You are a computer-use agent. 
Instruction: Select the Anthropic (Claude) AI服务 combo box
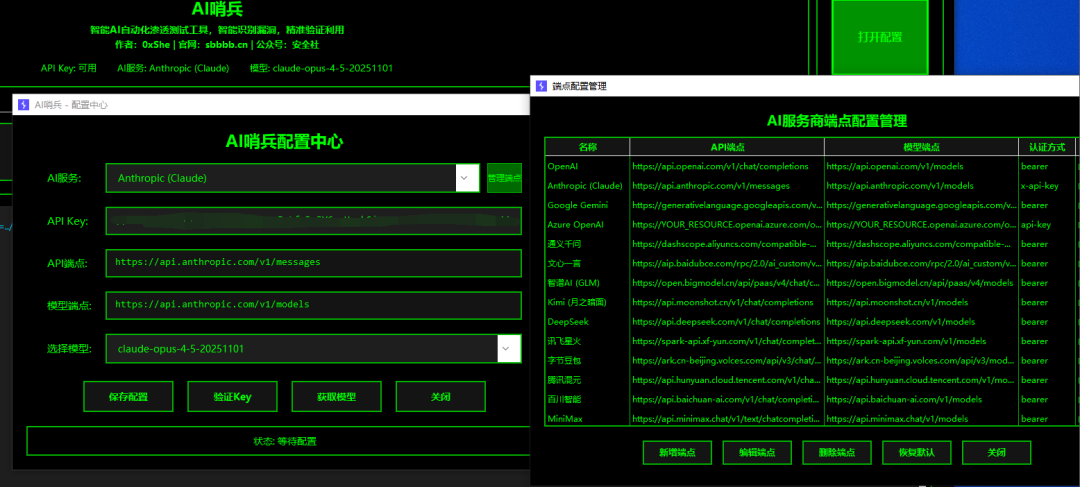[x=293, y=178]
